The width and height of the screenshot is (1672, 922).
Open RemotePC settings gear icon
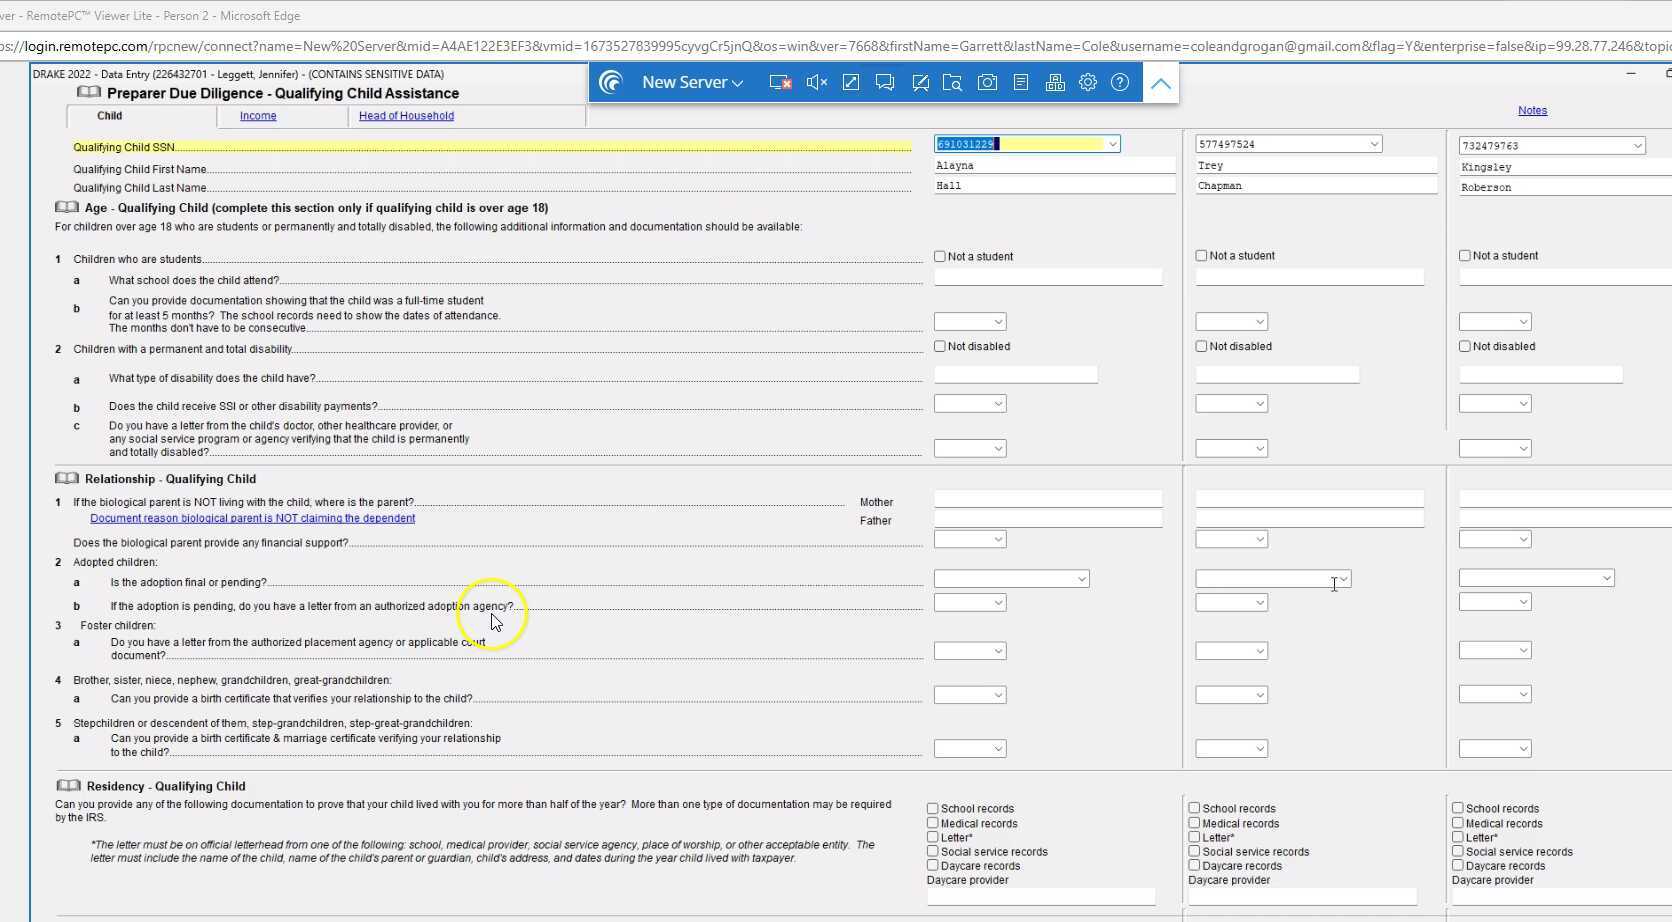pyautogui.click(x=1088, y=83)
